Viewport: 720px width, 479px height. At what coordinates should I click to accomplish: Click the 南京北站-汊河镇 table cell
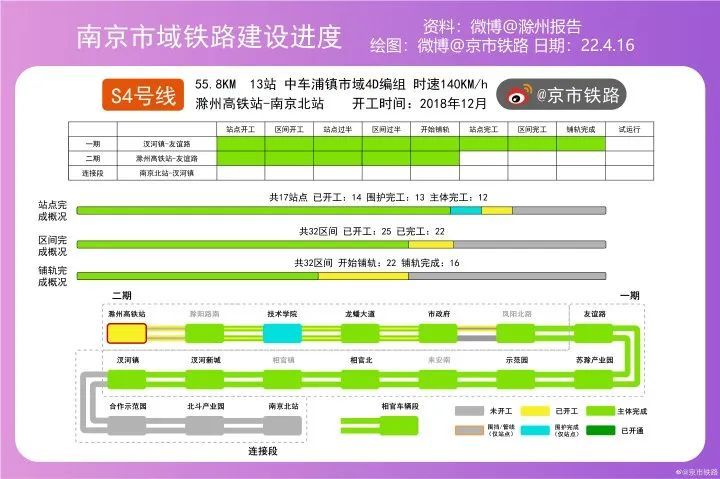click(167, 173)
